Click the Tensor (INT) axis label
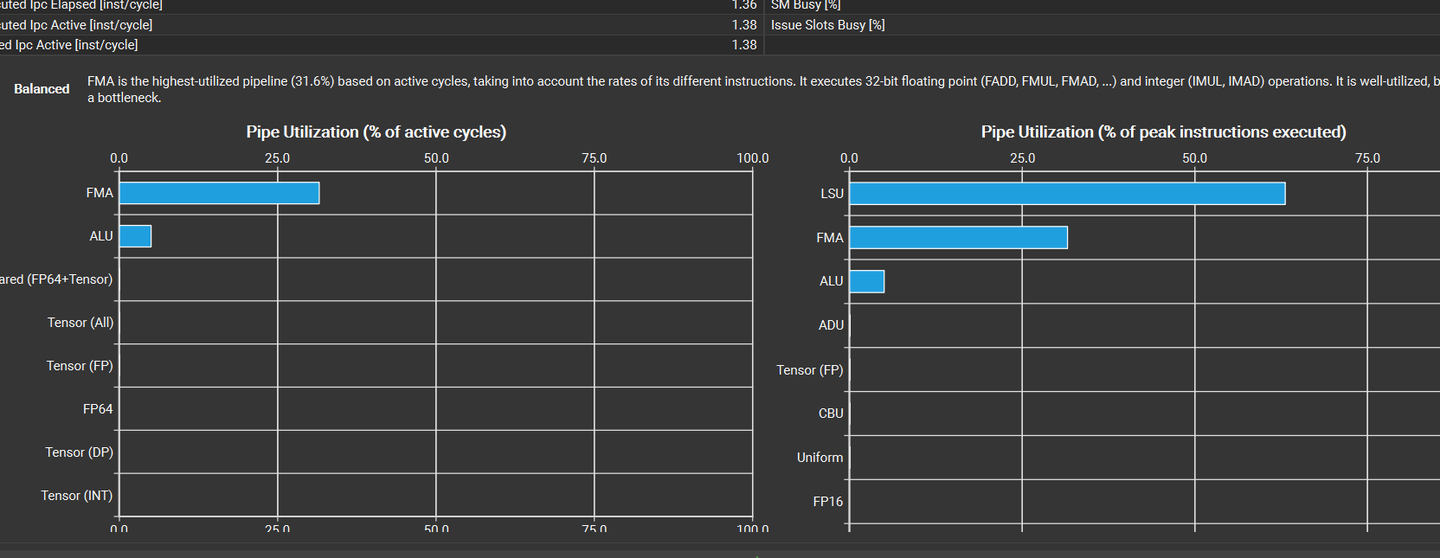 (77, 495)
